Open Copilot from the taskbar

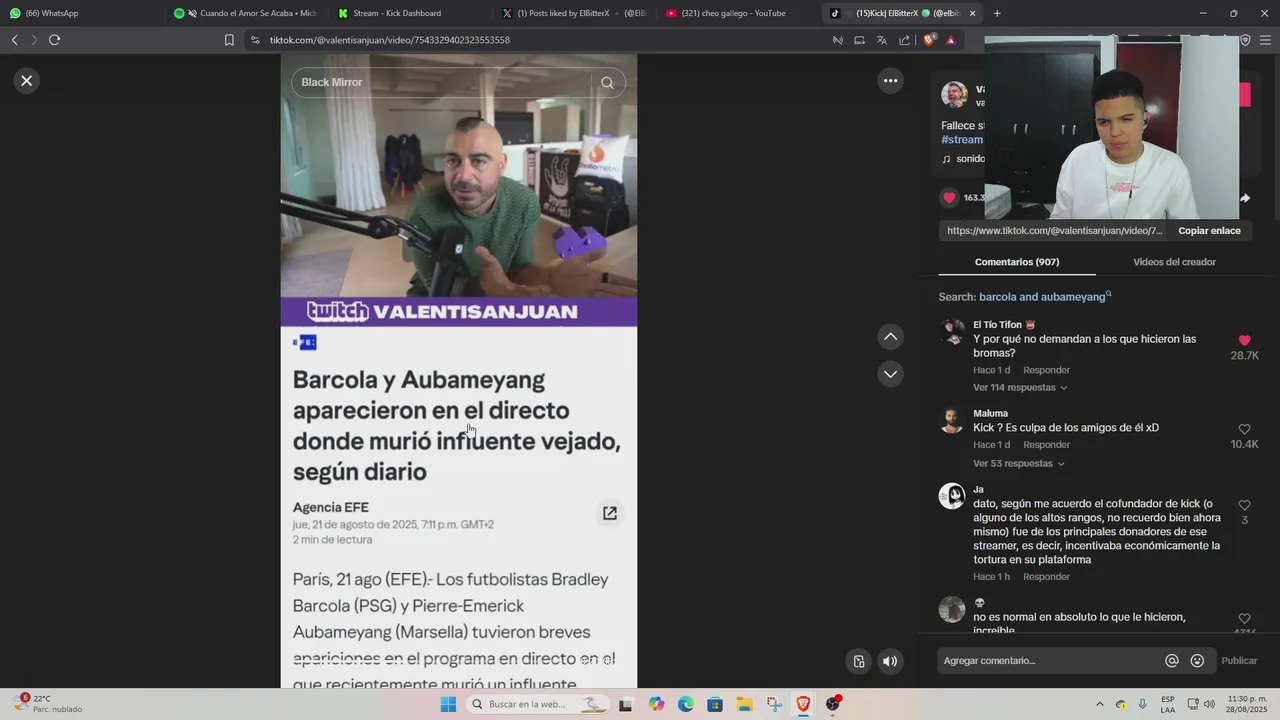point(656,704)
